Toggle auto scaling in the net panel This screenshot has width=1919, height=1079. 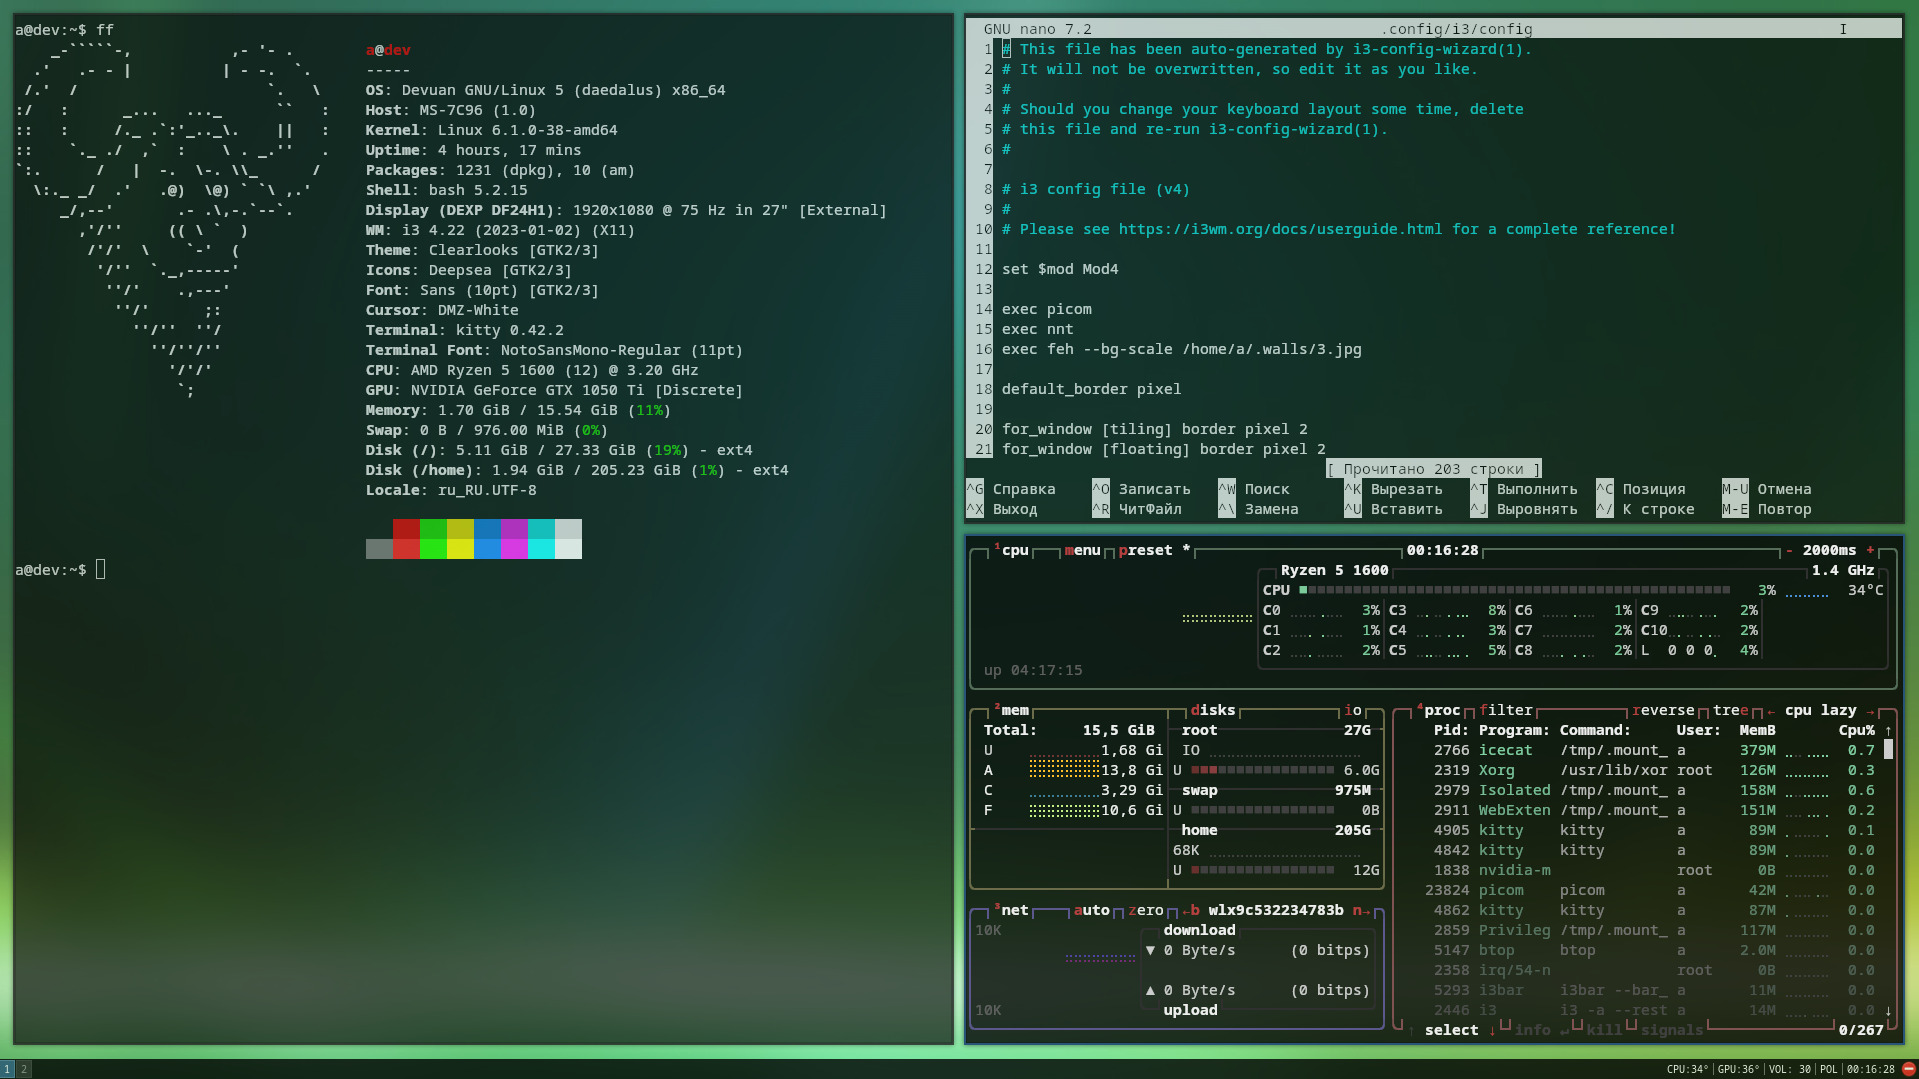[x=1091, y=911]
